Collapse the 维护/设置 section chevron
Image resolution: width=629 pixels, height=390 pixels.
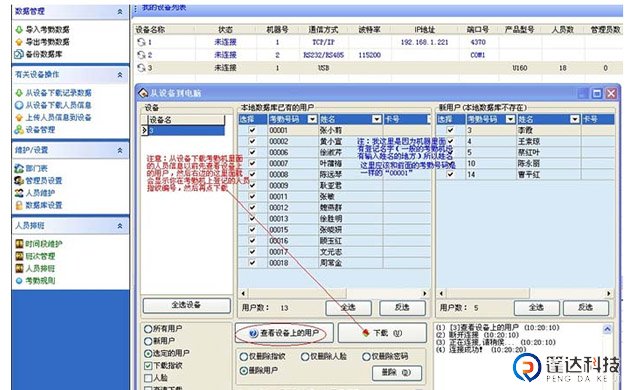click(x=120, y=150)
